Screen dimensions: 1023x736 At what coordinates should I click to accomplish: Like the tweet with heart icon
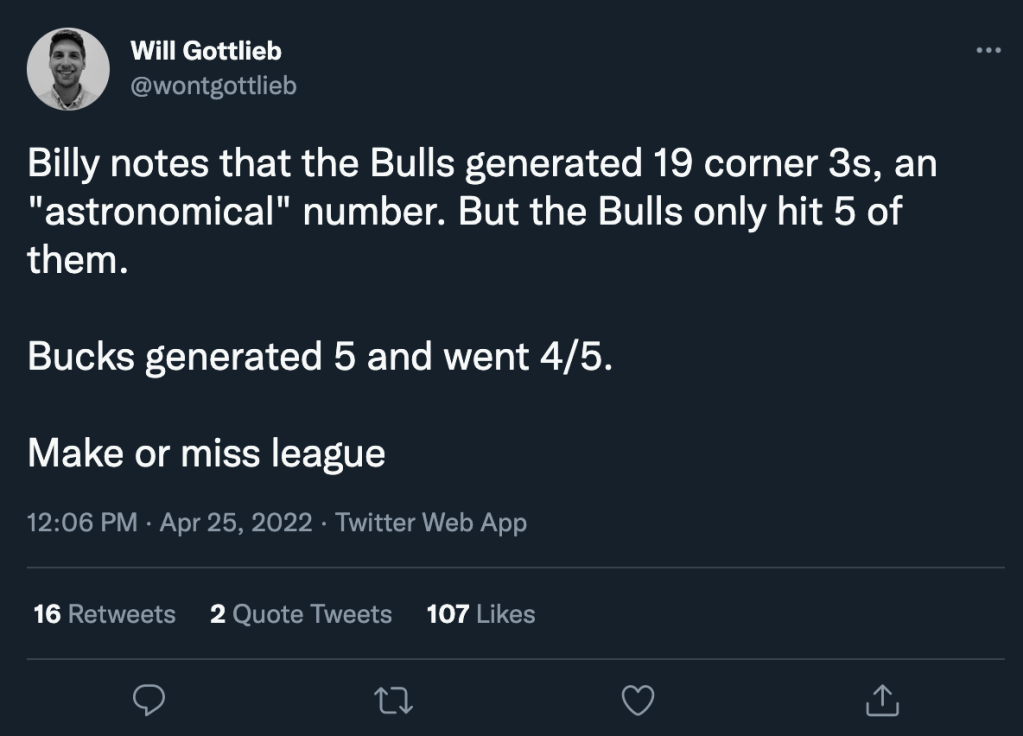click(x=636, y=700)
